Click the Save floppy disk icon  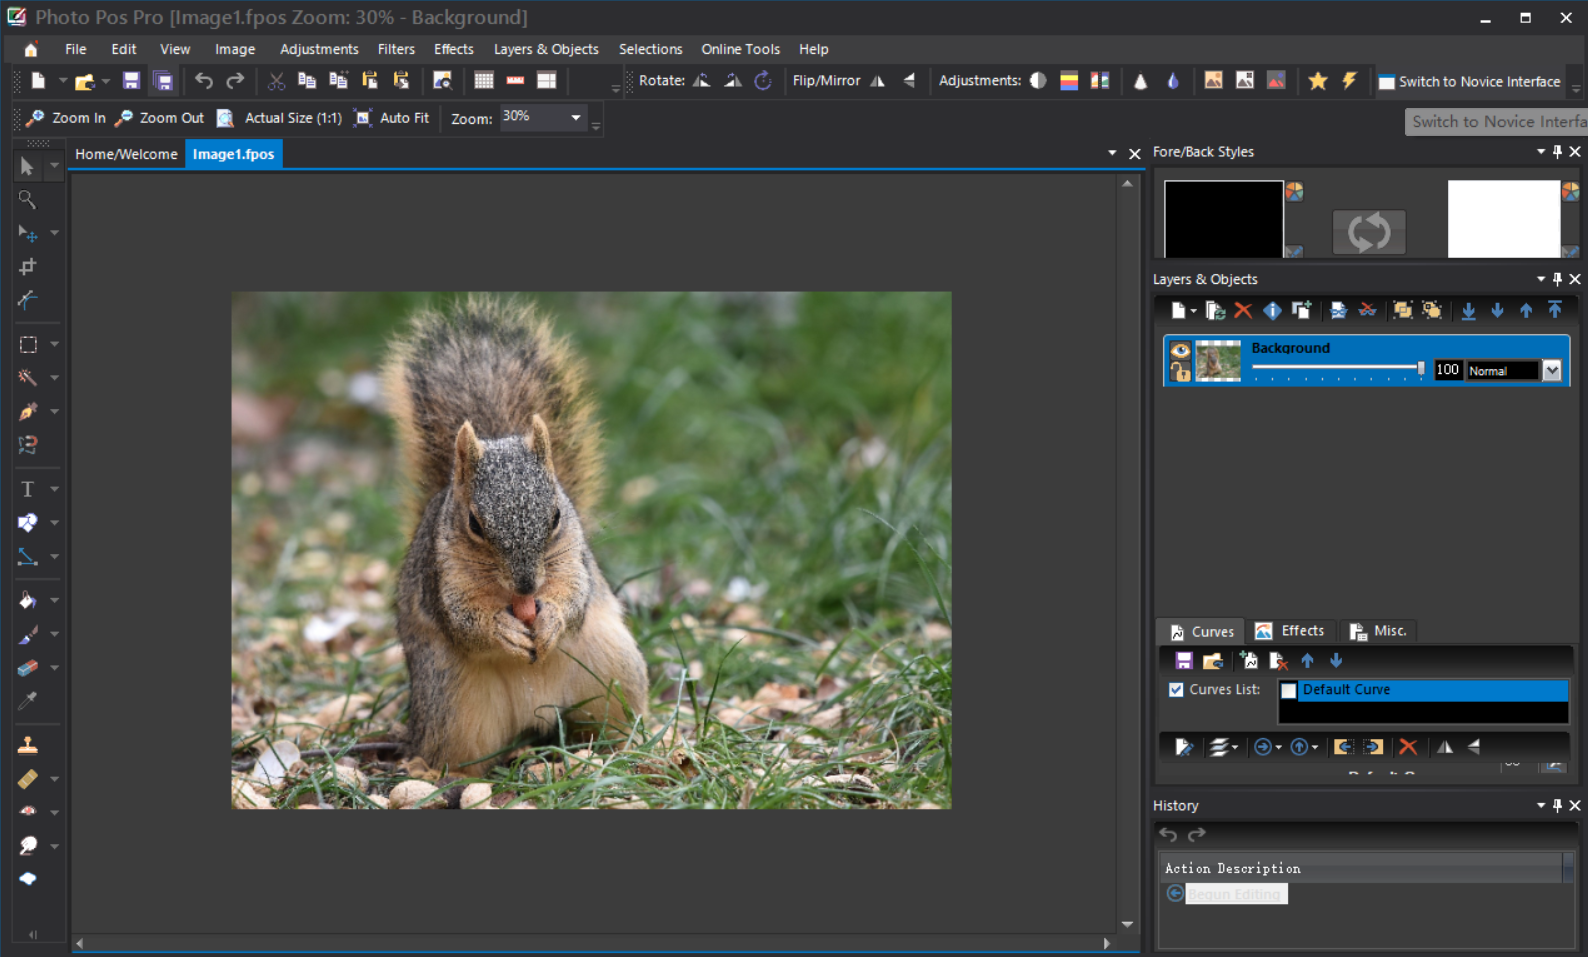(131, 81)
